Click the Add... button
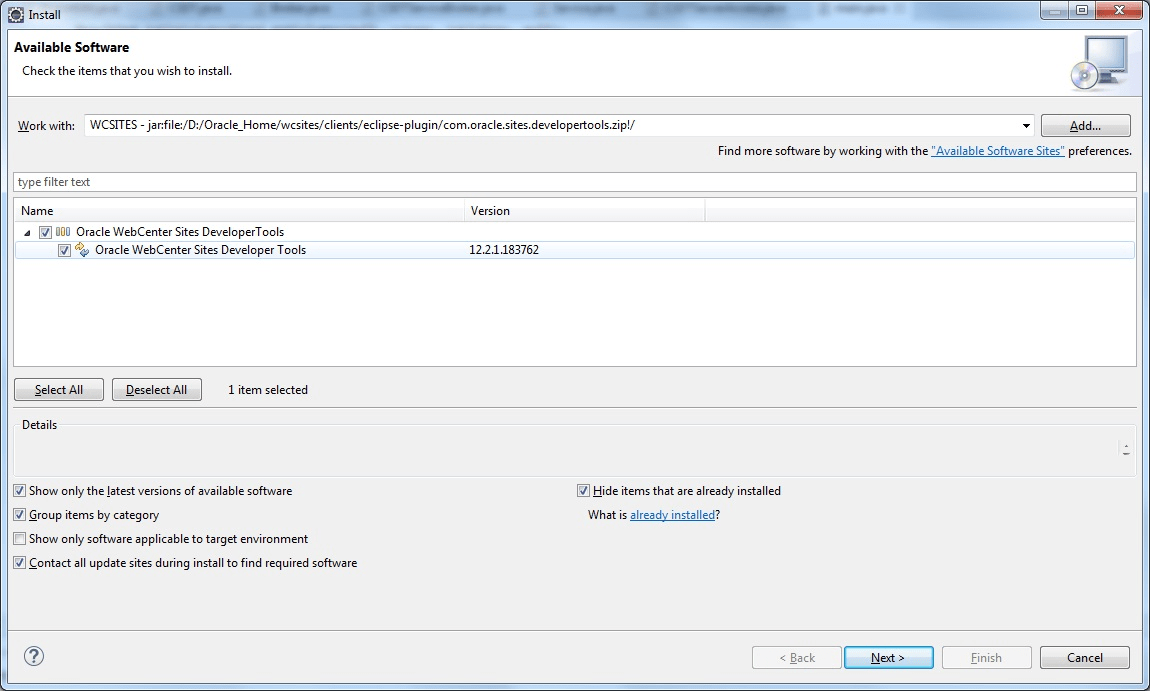The width and height of the screenshot is (1150, 691). point(1085,125)
